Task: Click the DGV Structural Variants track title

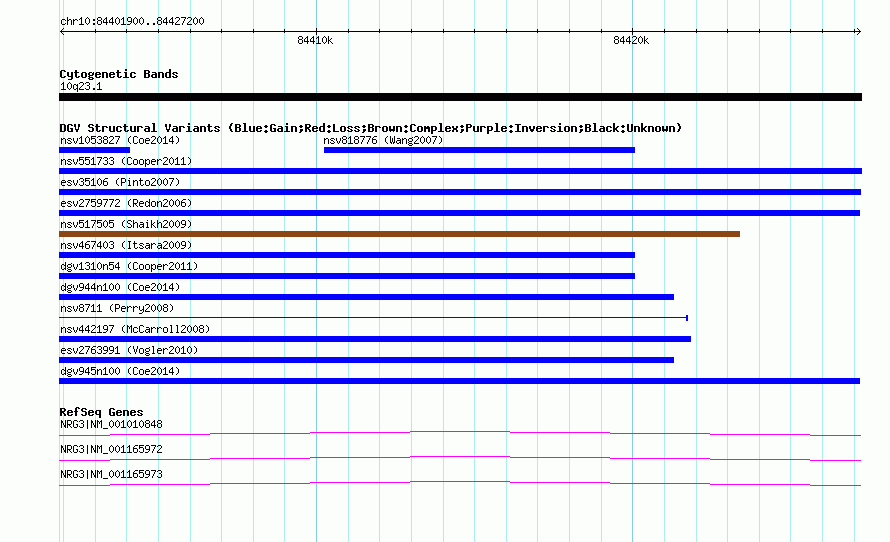Action: tap(371, 128)
